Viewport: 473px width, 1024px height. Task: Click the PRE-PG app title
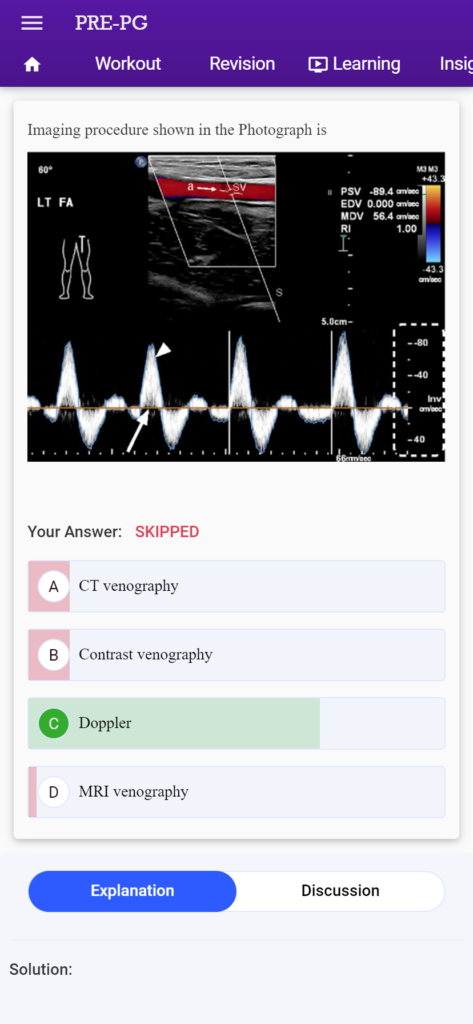tap(111, 23)
